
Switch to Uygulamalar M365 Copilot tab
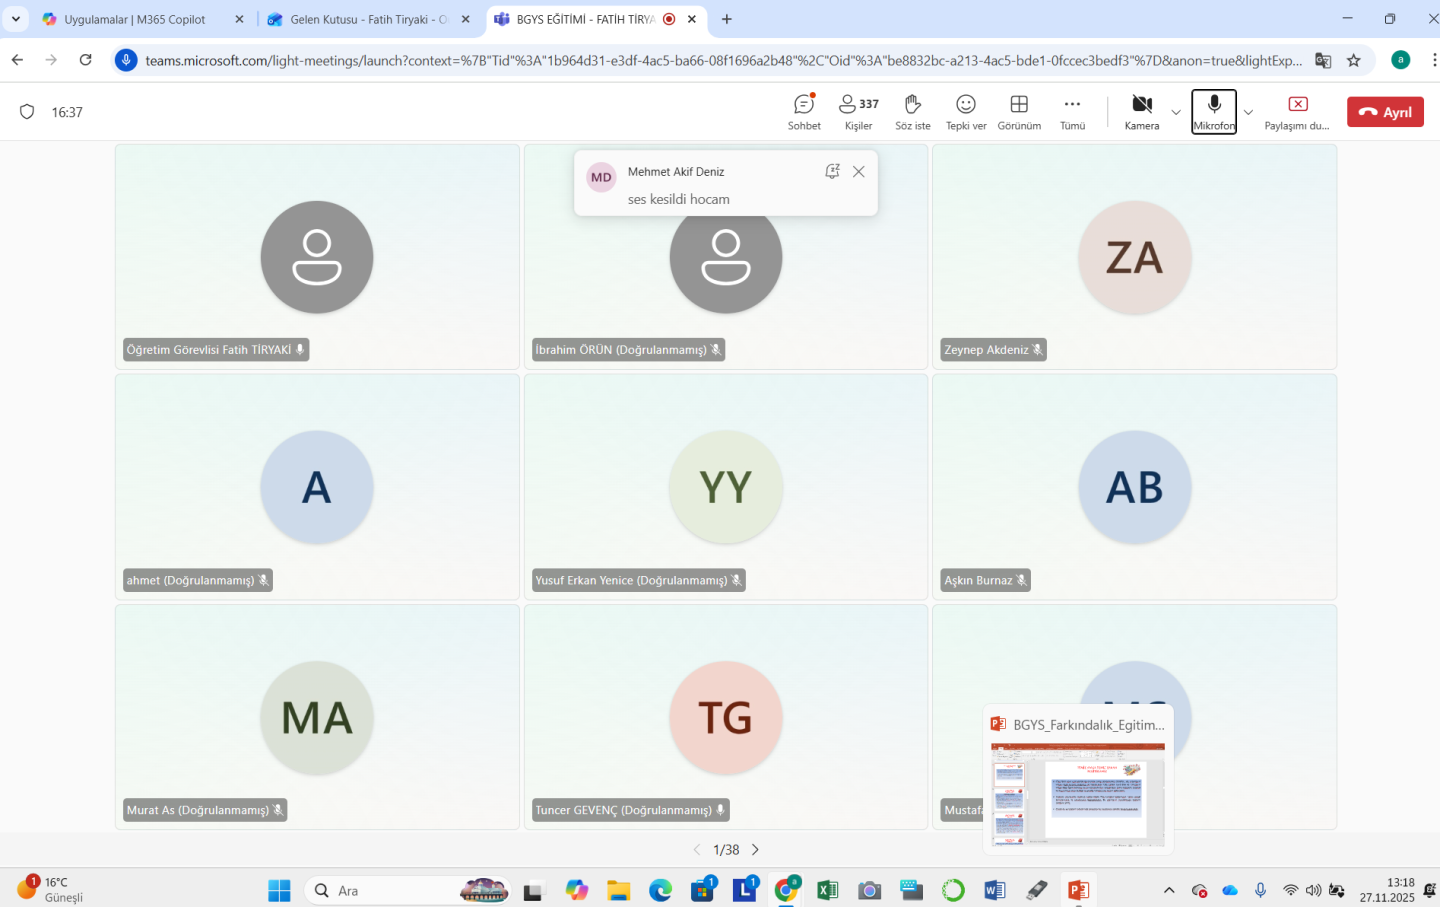[x=134, y=19]
